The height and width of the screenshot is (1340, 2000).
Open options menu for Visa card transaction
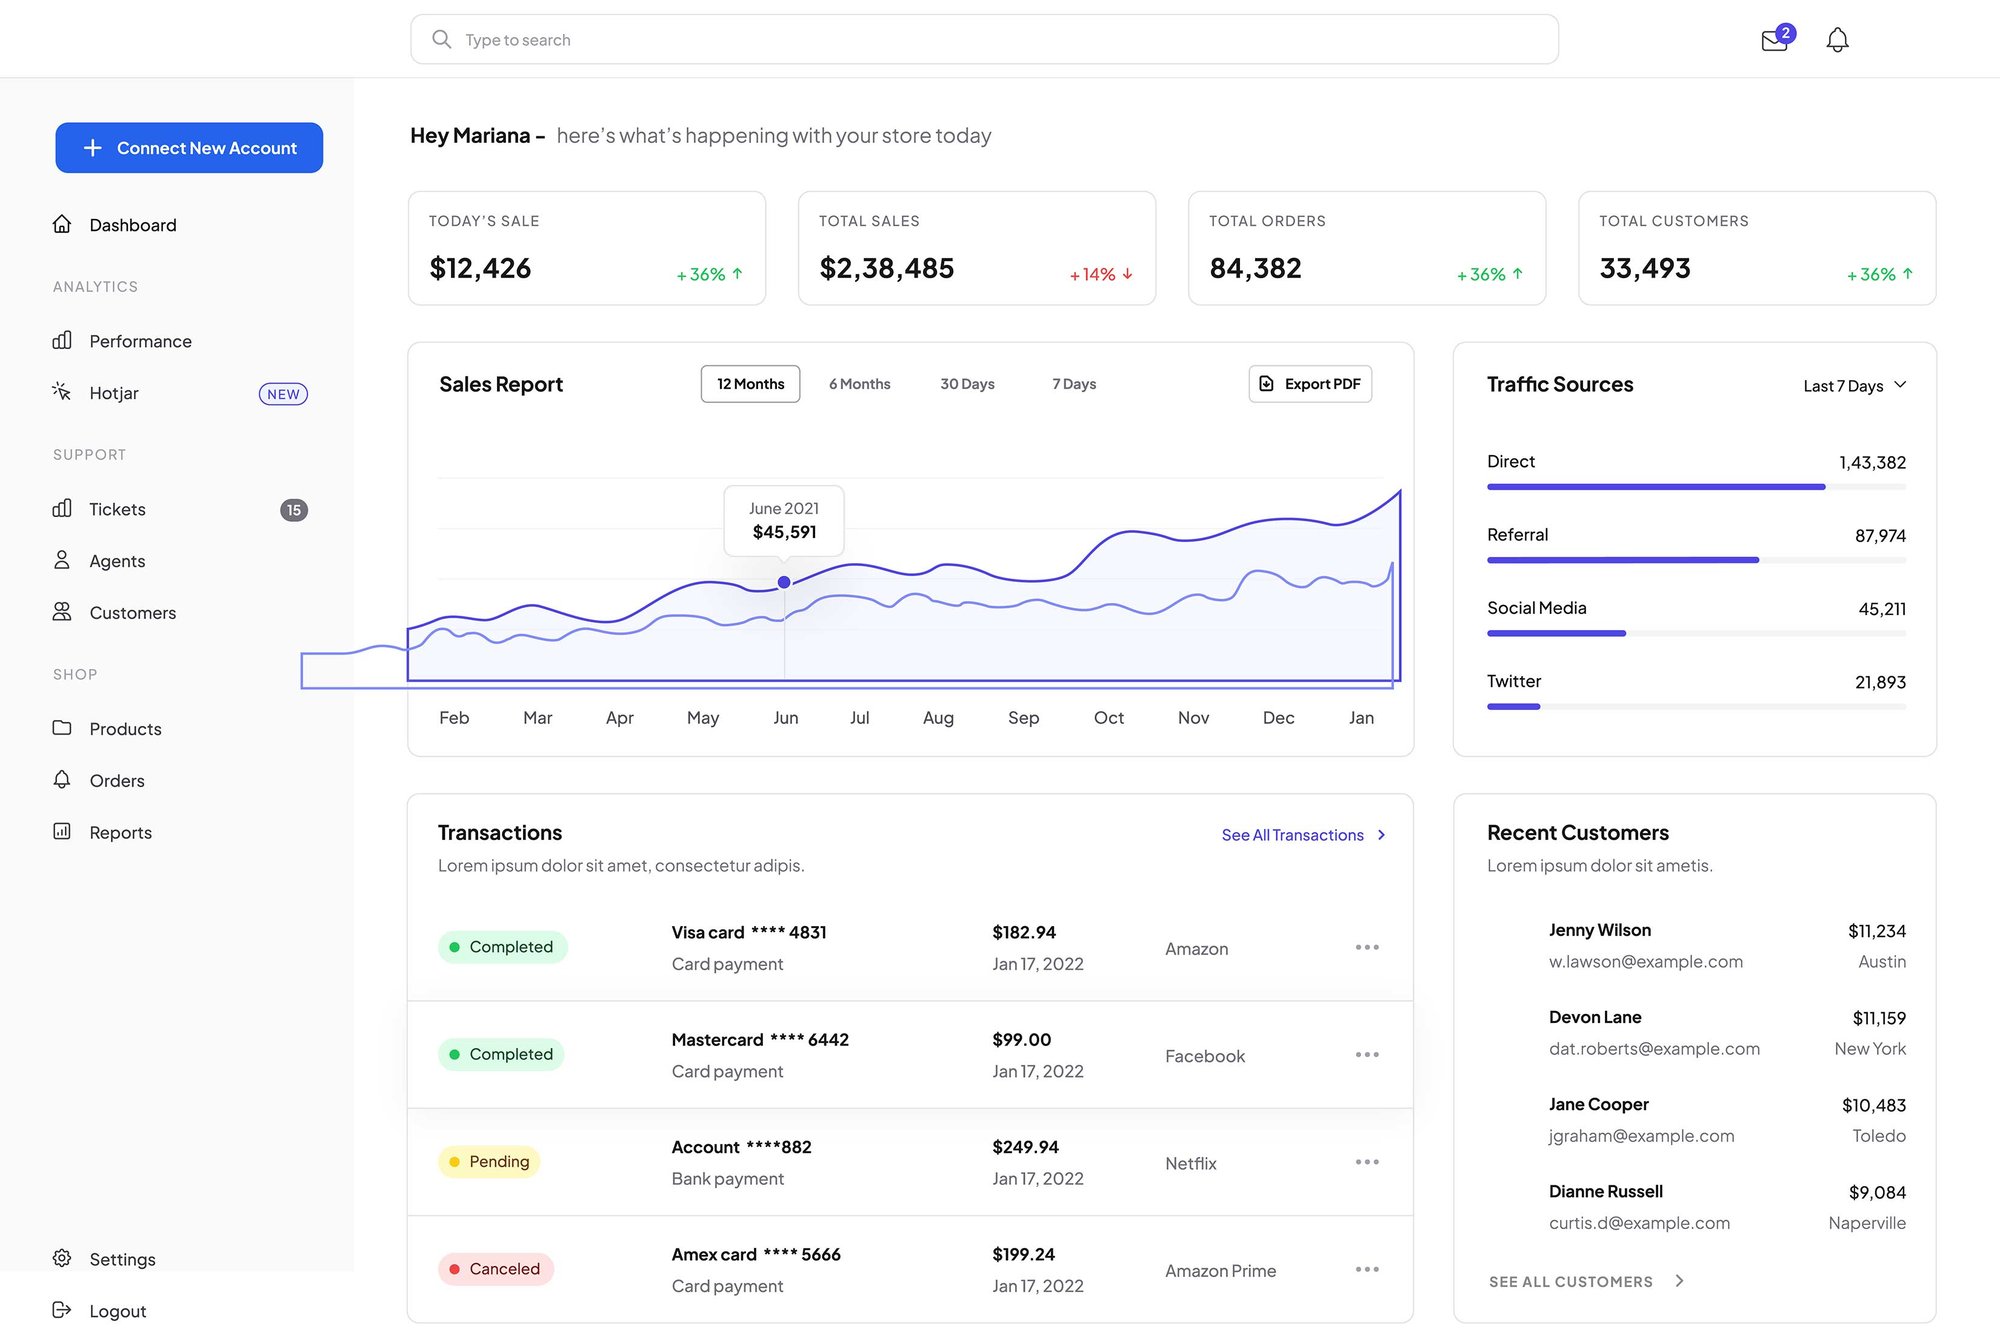coord(1367,947)
